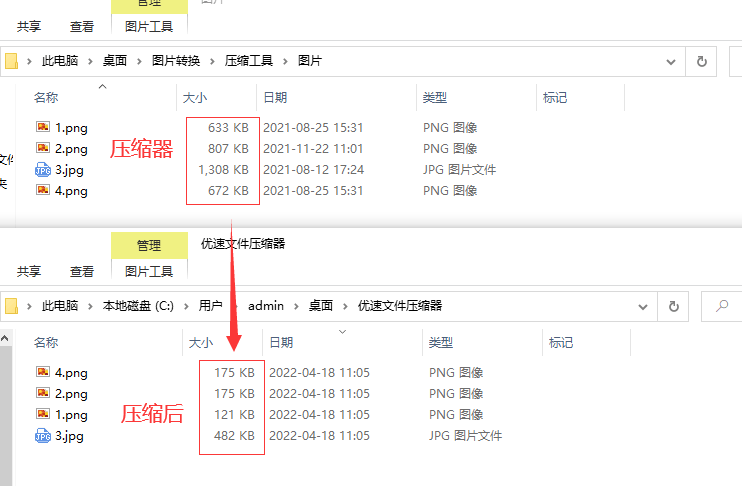Image resolution: width=742 pixels, height=486 pixels.
Task: Refresh the upper window folder view
Action: pos(701,62)
